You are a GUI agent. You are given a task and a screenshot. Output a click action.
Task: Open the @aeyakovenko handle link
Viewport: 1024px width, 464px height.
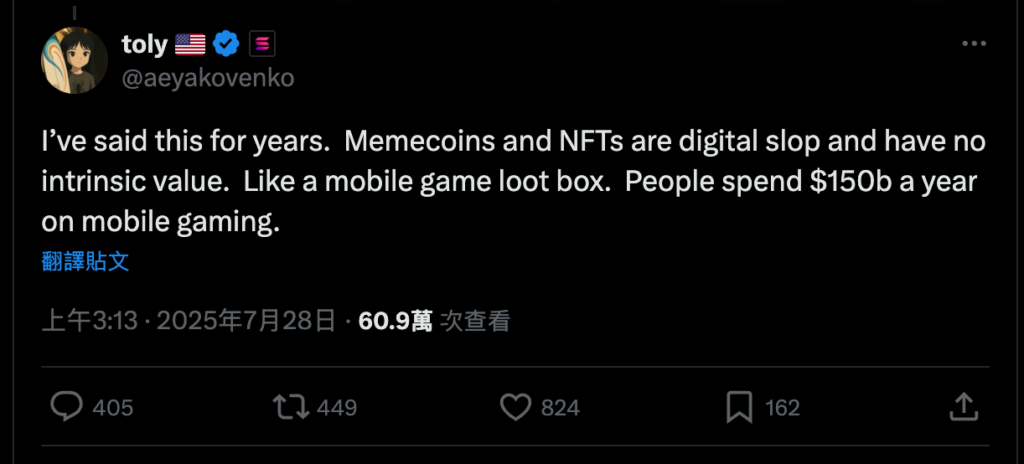tap(207, 78)
